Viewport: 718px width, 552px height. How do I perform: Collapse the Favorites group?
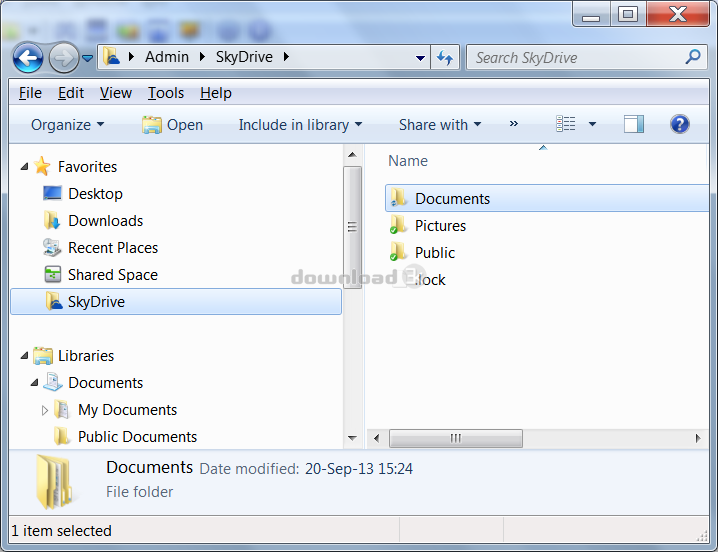point(24,167)
